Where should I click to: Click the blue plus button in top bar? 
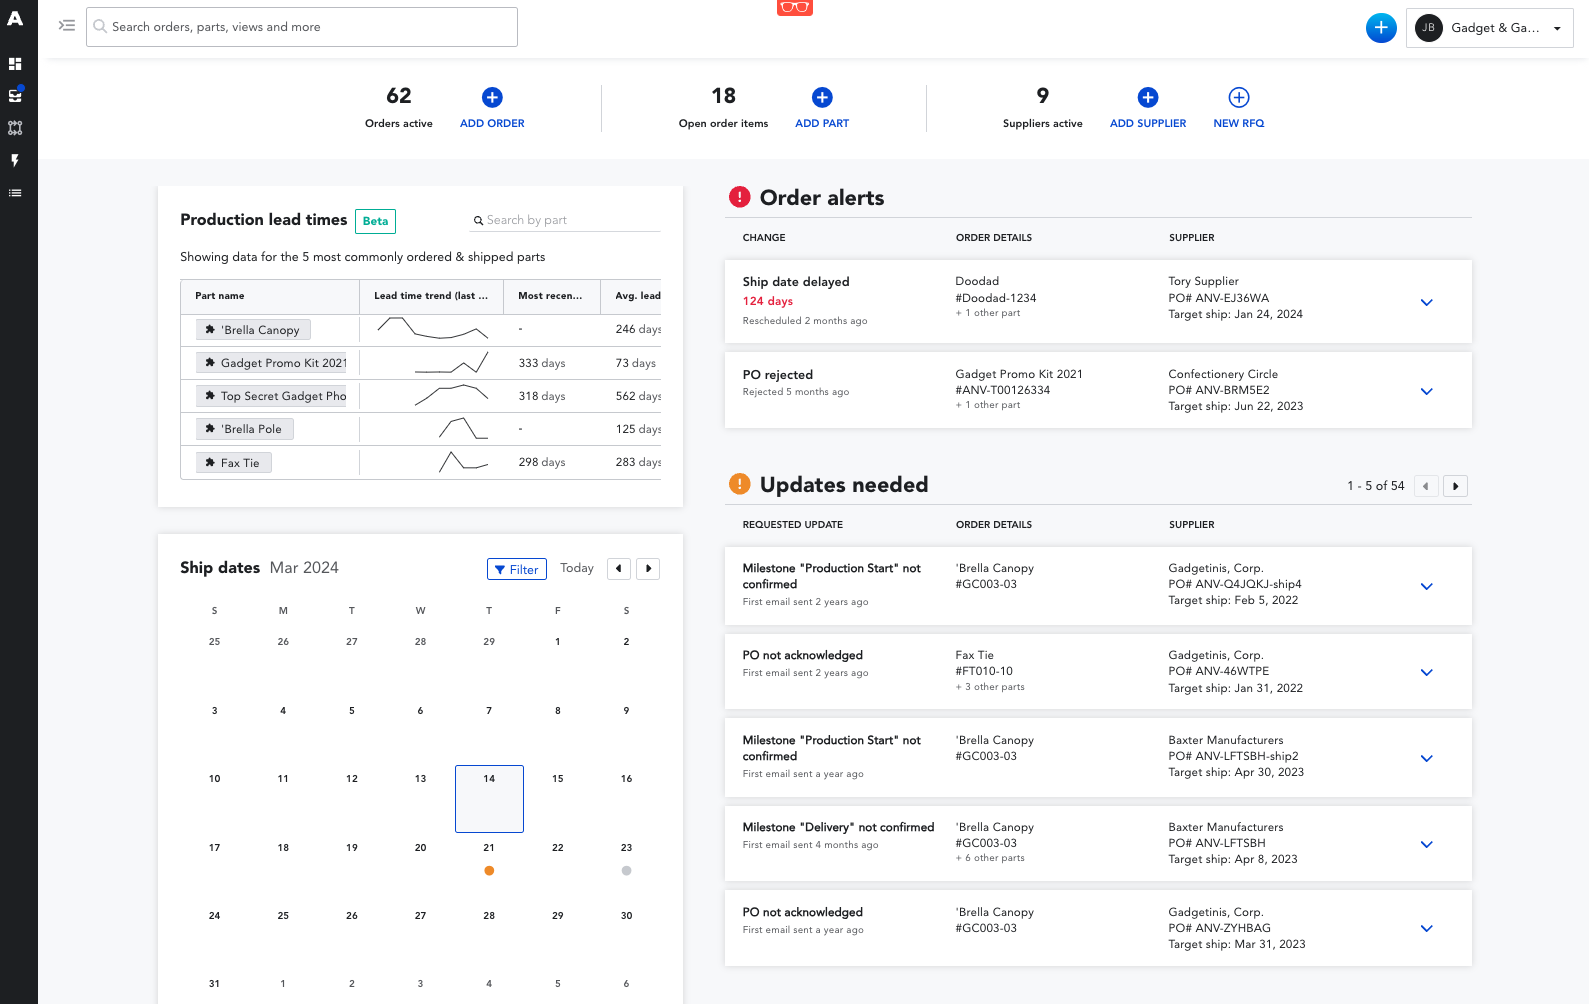(1381, 28)
